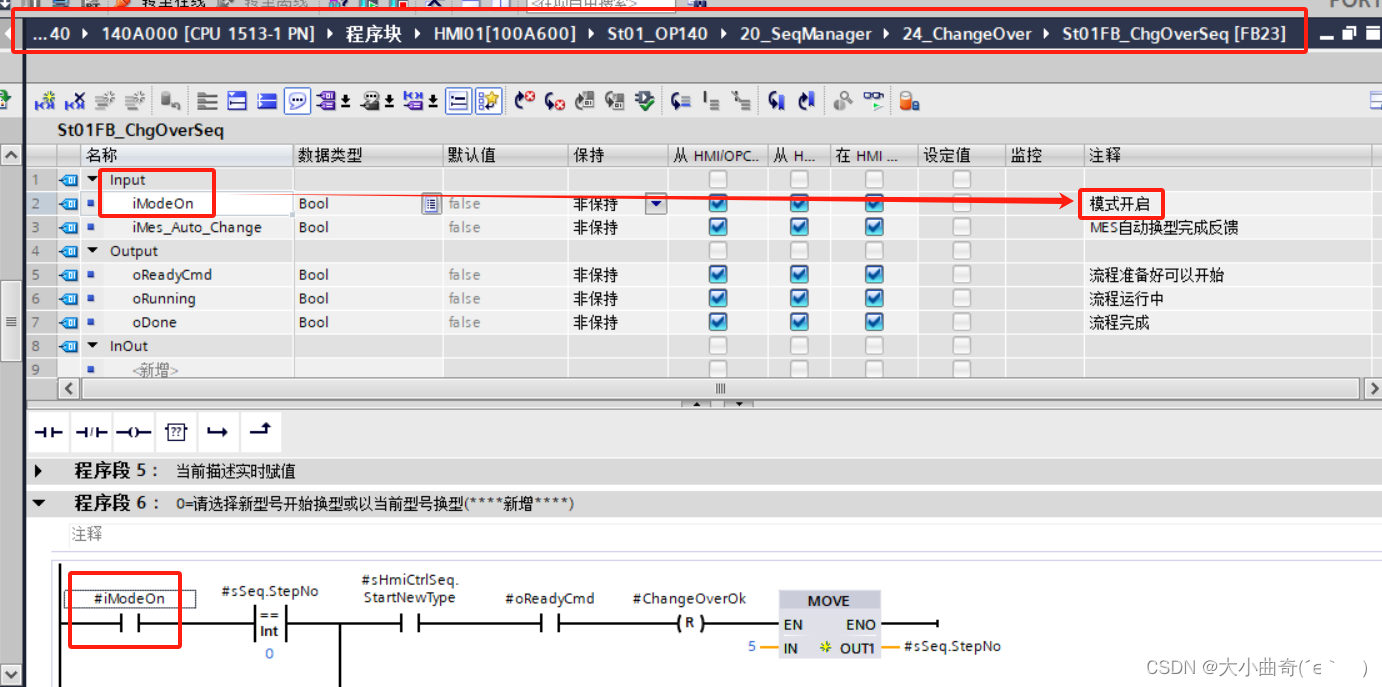Click the Open all networks icon
Screen dimensions: 1382x687
coord(238,100)
